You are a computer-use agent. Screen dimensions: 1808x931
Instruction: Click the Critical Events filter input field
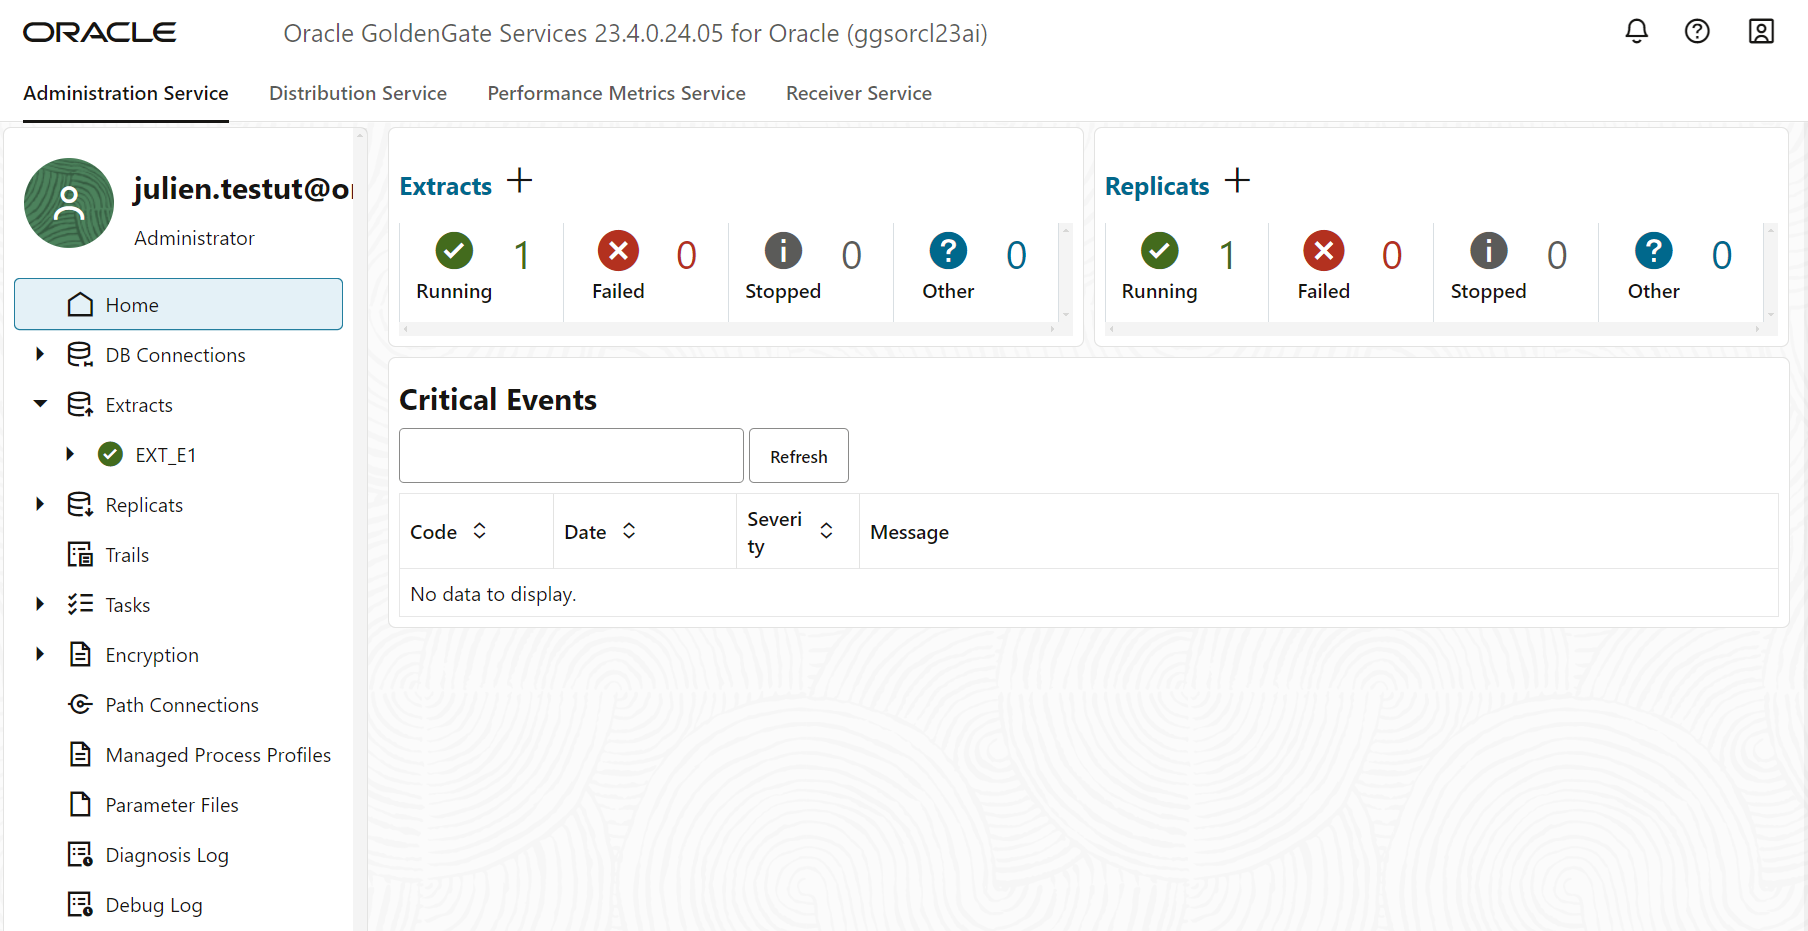(570, 455)
